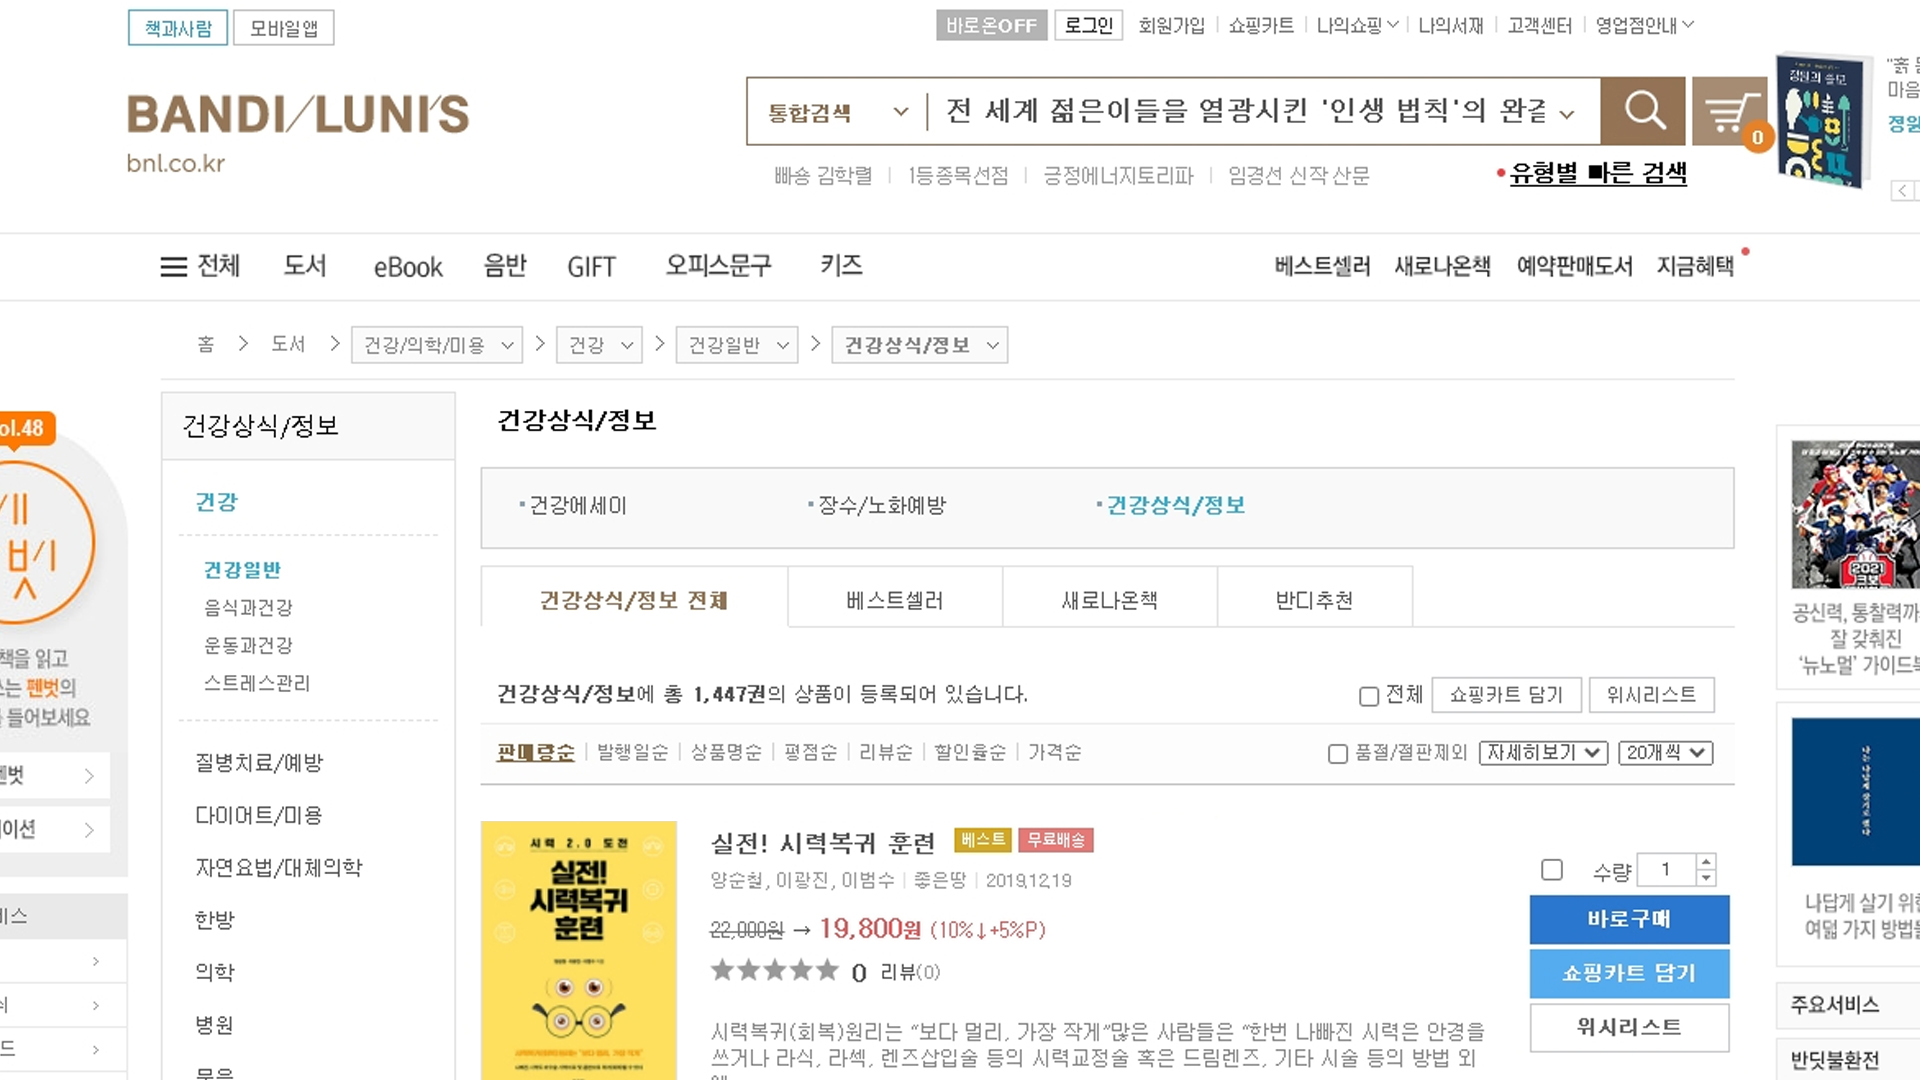Open the 오피스문구 main menu
Image resolution: width=1920 pixels, height=1080 pixels.
(x=719, y=265)
